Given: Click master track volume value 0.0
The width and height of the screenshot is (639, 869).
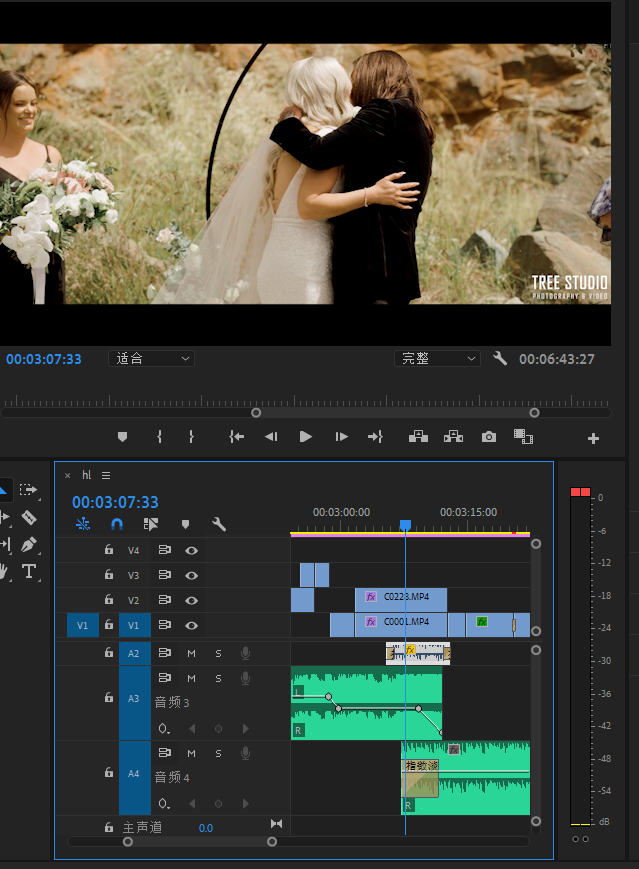Looking at the screenshot, I should [206, 828].
